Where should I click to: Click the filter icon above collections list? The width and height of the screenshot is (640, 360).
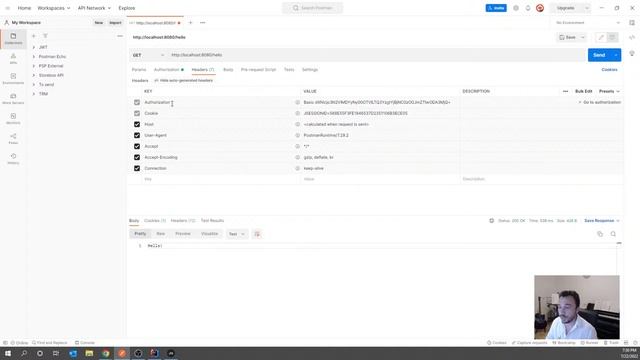(45, 36)
